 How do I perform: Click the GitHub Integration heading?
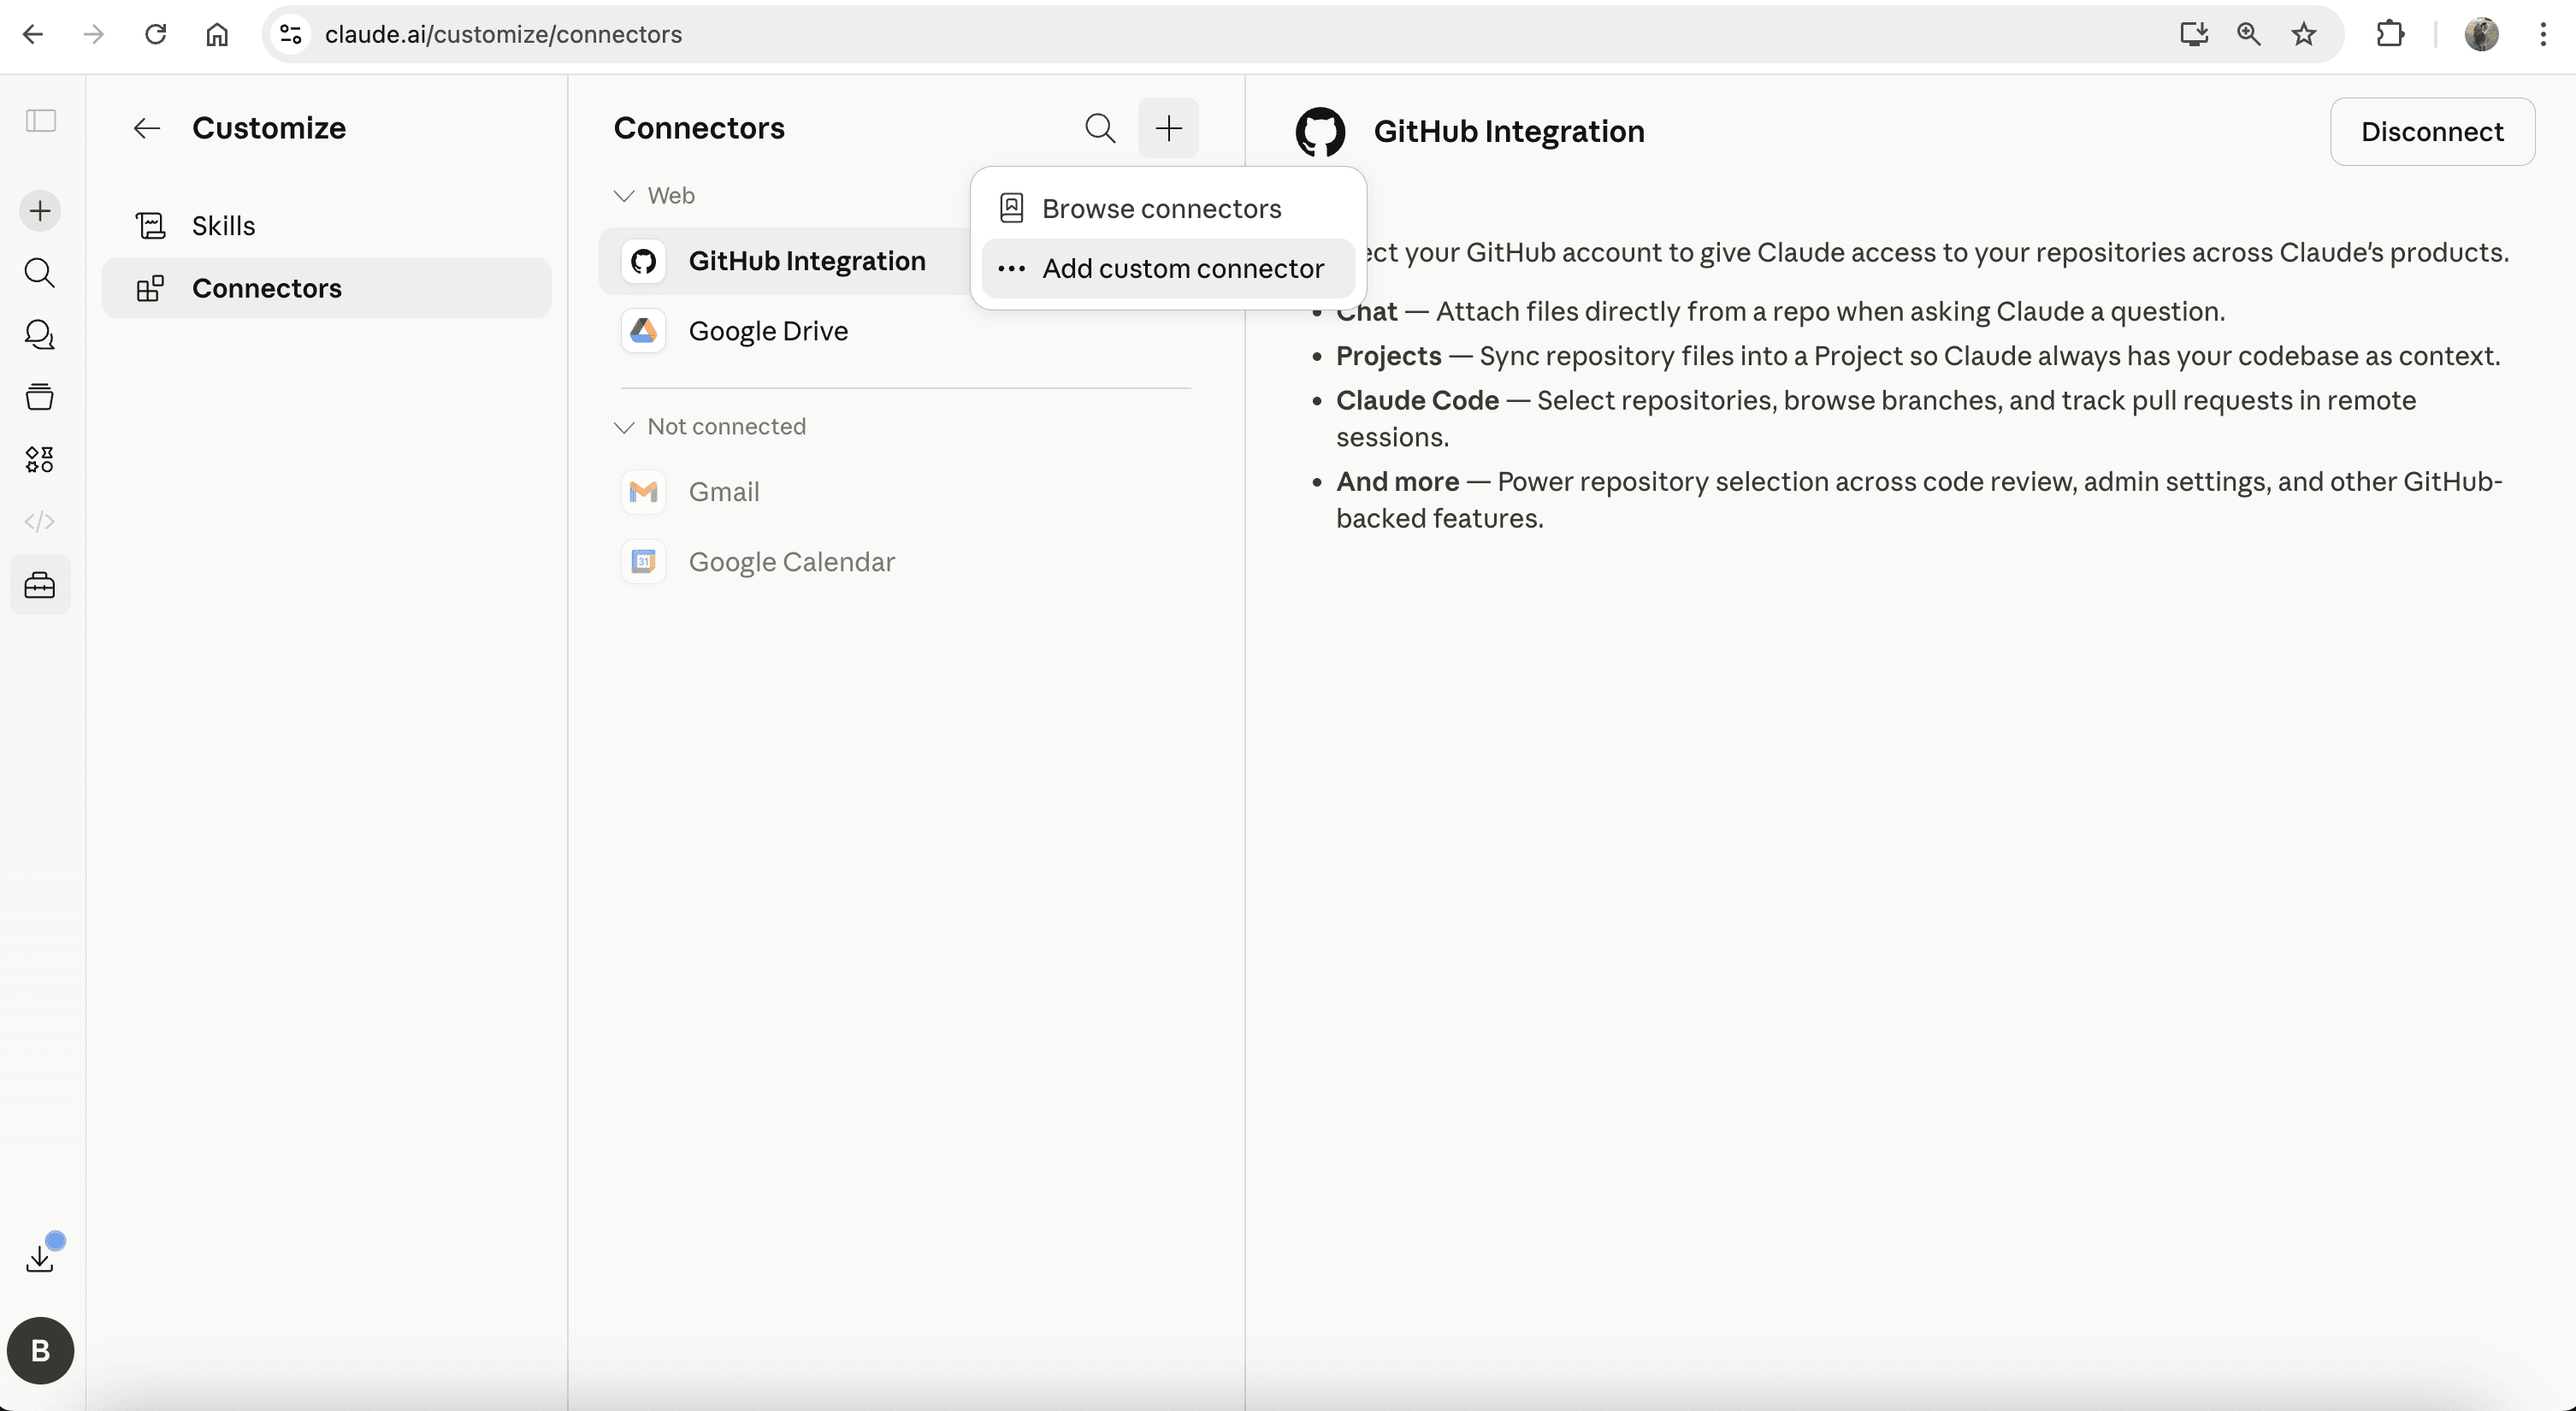tap(1509, 131)
